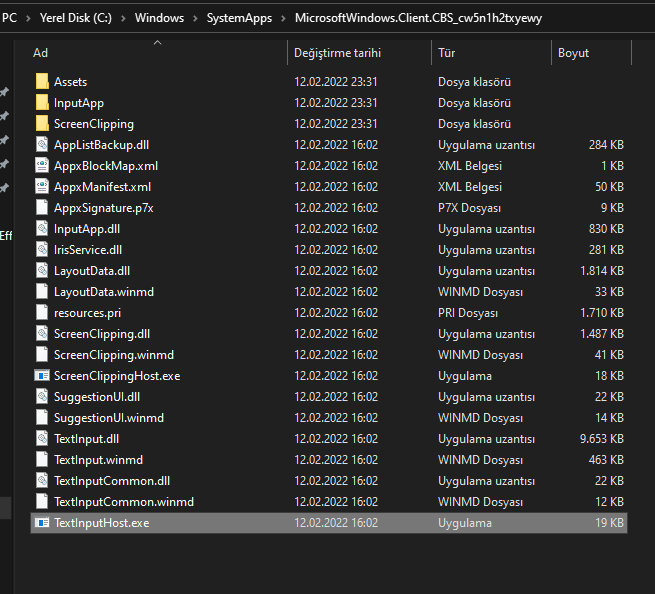Select the SuggestionUI.dll file name
Image resolution: width=655 pixels, height=594 pixels.
(97, 397)
